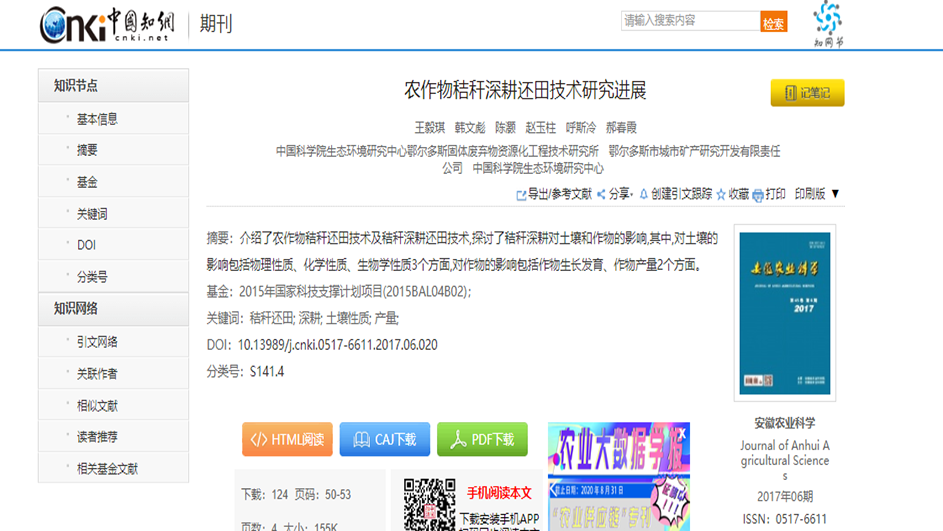
Task: Click the HTML阅读 button
Action: click(287, 440)
